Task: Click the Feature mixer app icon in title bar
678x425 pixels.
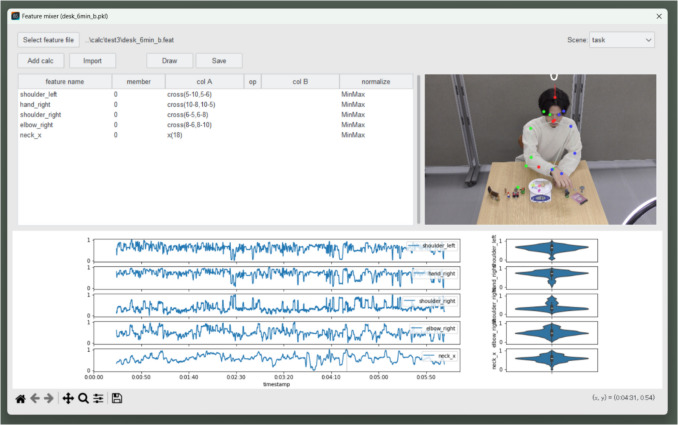Action: point(15,16)
